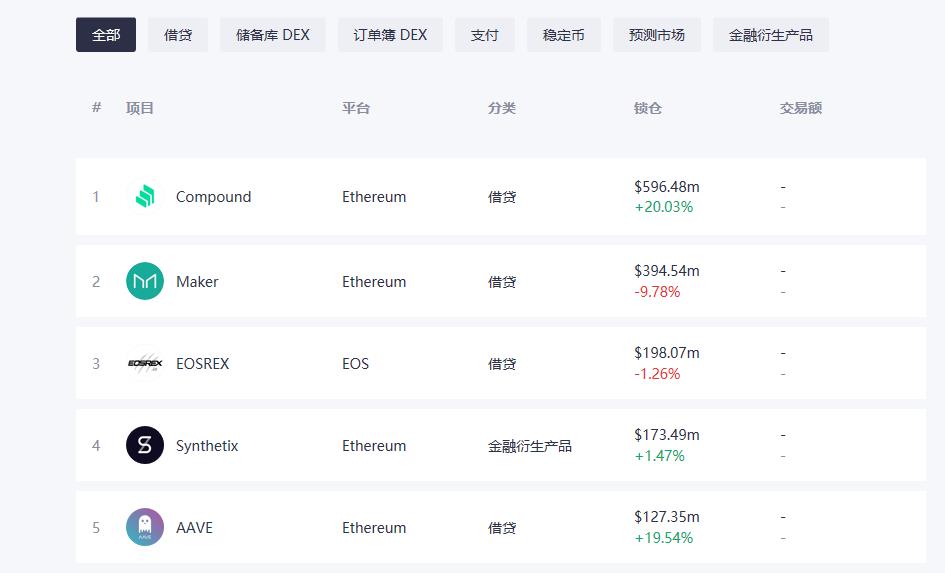
Task: Sort by the 交易额 column header
Action: point(800,108)
